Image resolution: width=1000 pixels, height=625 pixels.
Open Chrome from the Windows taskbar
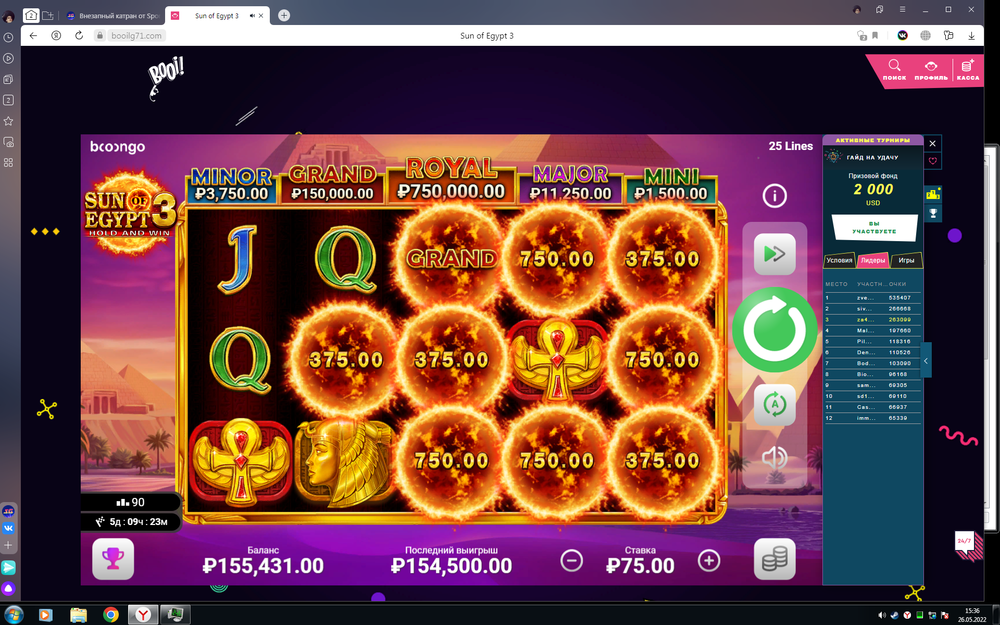coord(111,615)
